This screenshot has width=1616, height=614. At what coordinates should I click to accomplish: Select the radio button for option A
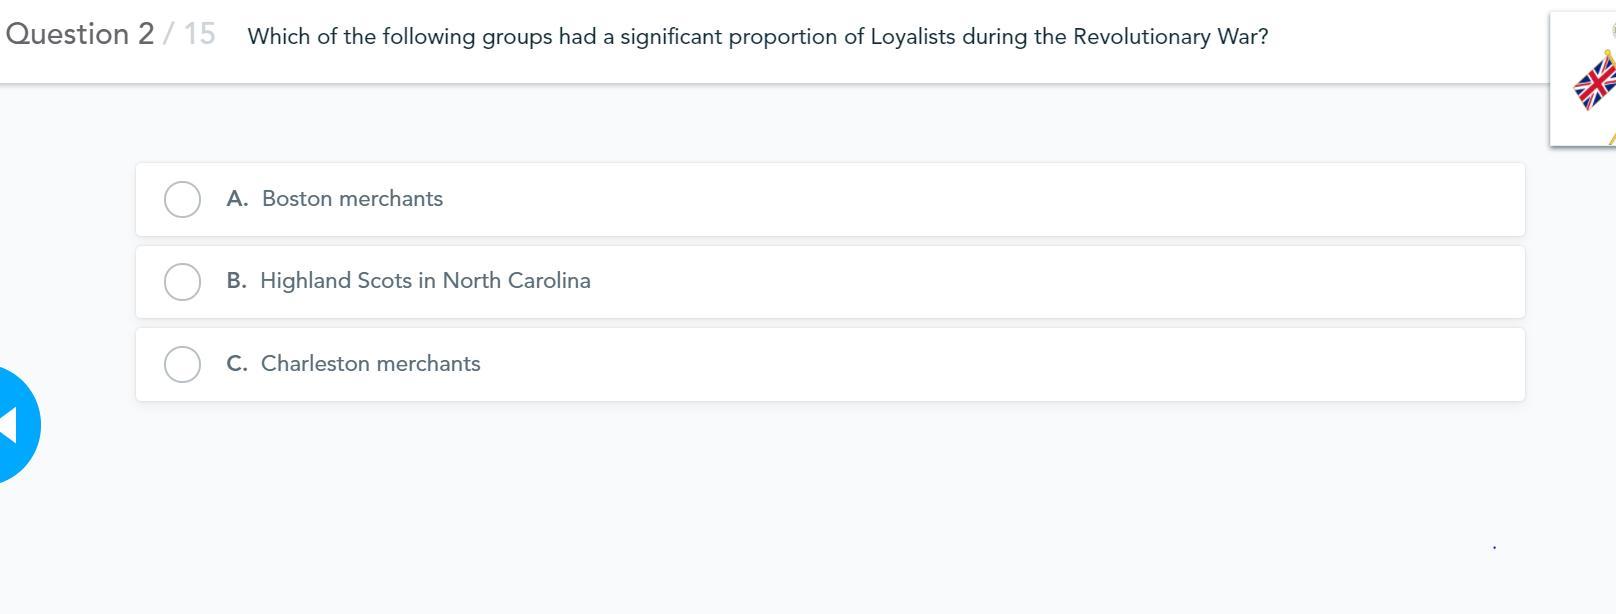pos(182,199)
